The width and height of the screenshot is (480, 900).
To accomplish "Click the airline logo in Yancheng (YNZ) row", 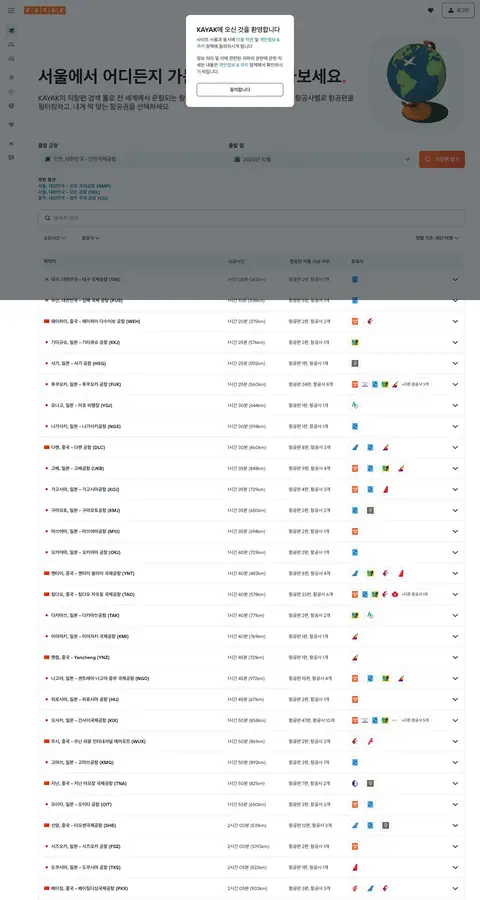I will coord(355,657).
